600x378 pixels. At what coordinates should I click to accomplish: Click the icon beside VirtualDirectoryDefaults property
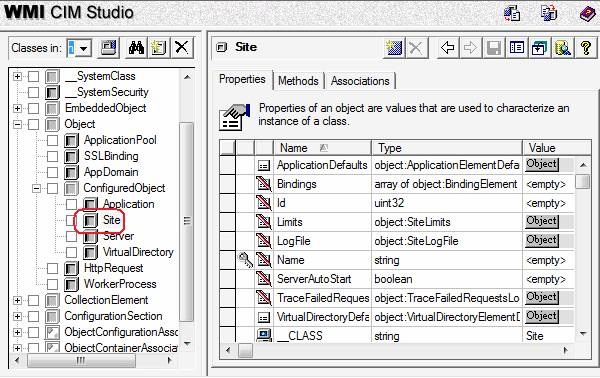click(x=264, y=317)
